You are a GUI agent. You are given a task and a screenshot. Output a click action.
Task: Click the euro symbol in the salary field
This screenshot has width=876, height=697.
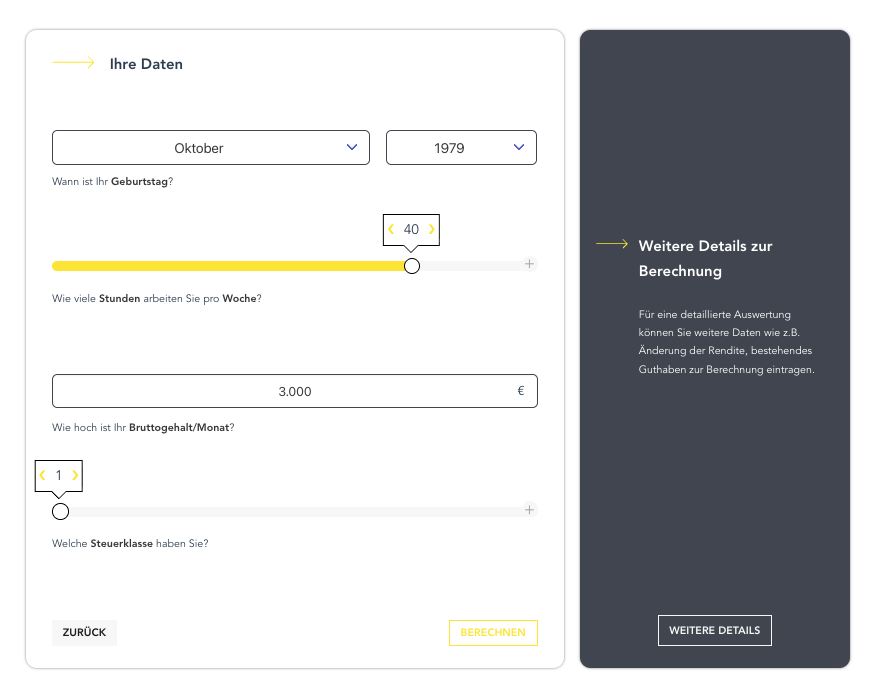click(521, 391)
